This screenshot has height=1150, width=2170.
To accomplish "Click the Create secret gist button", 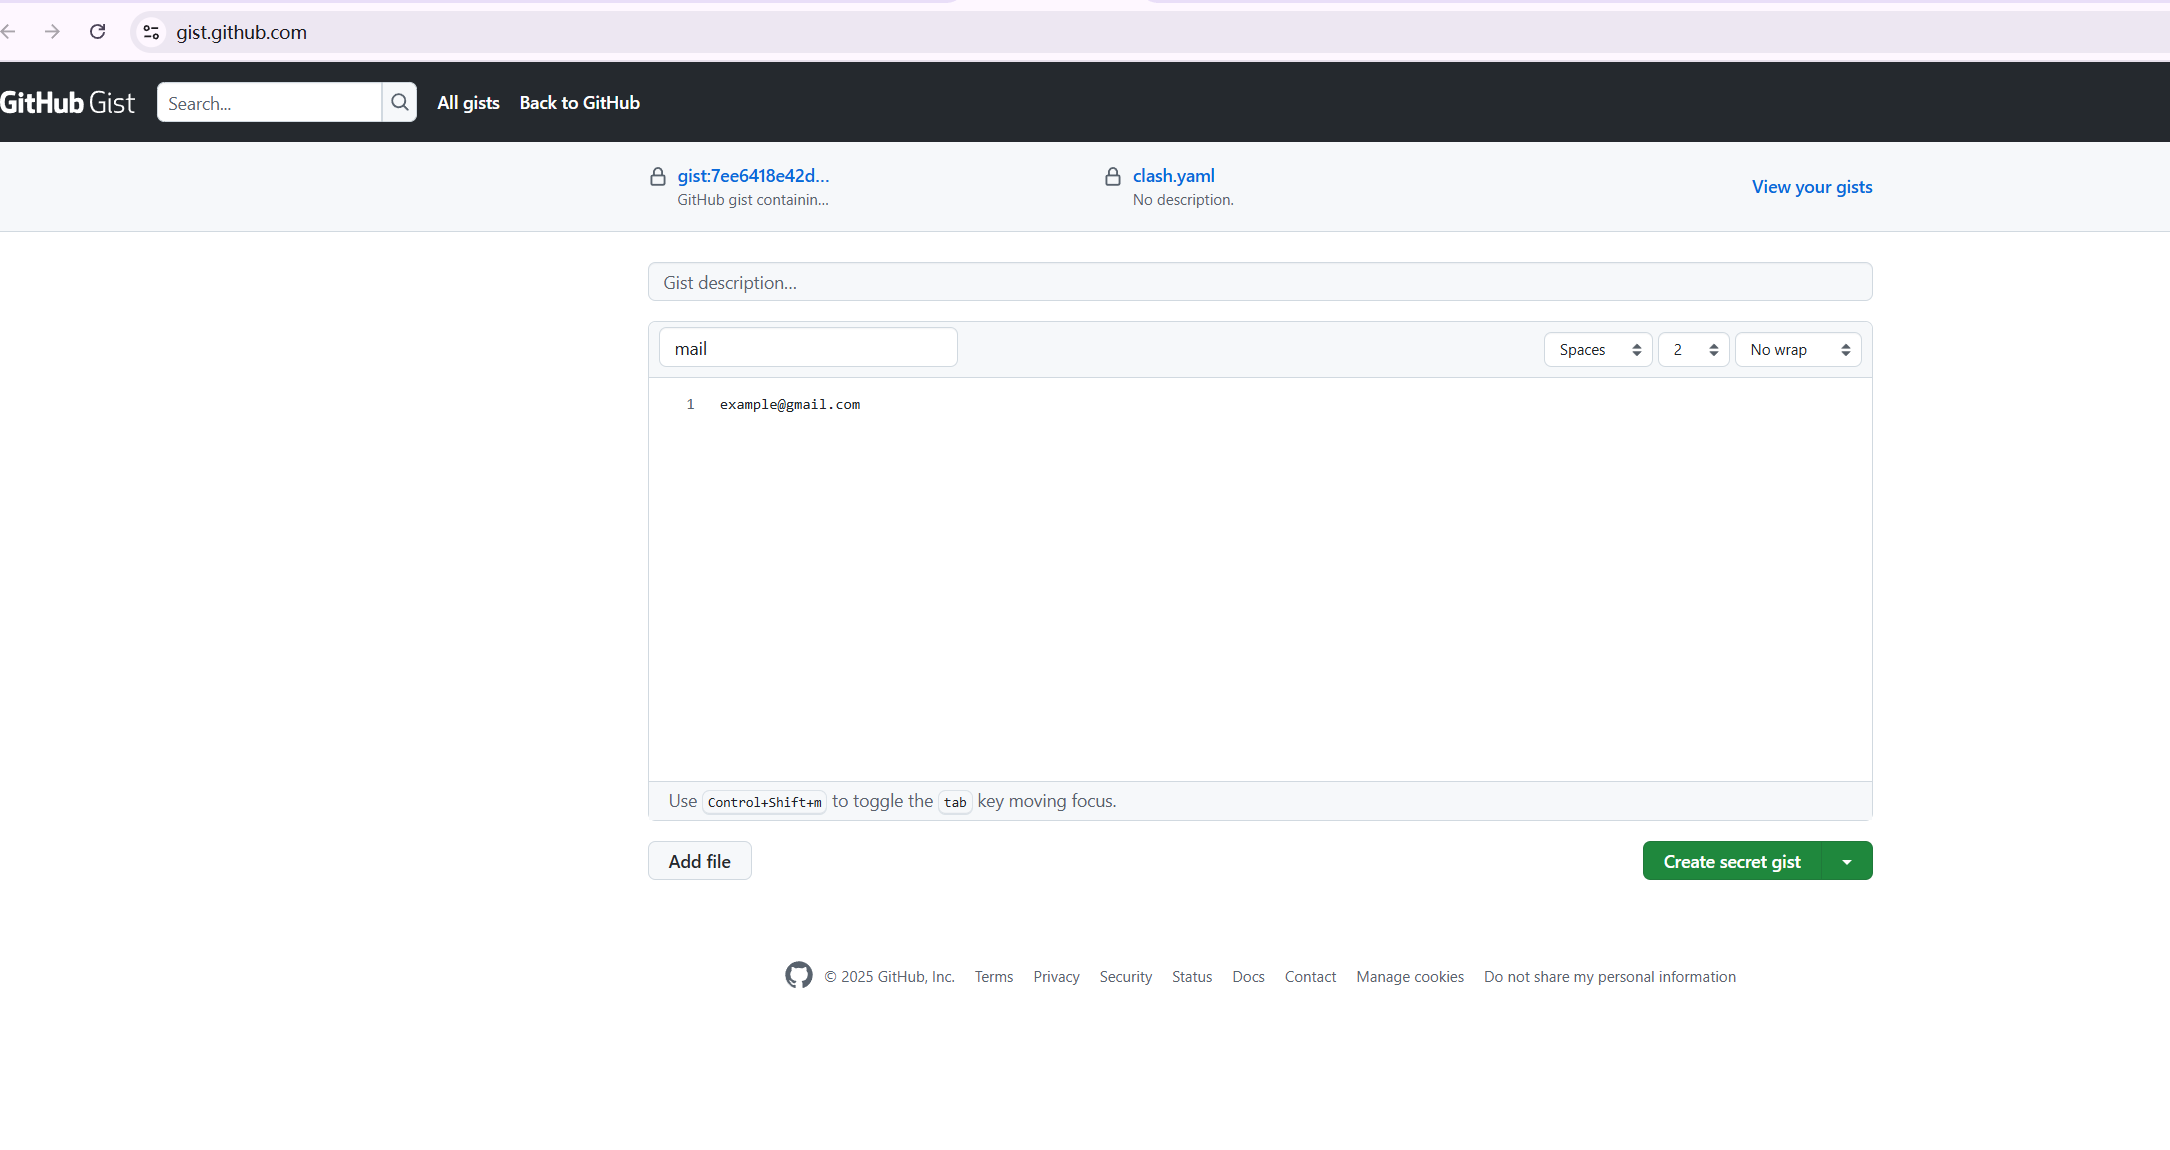I will (1731, 861).
